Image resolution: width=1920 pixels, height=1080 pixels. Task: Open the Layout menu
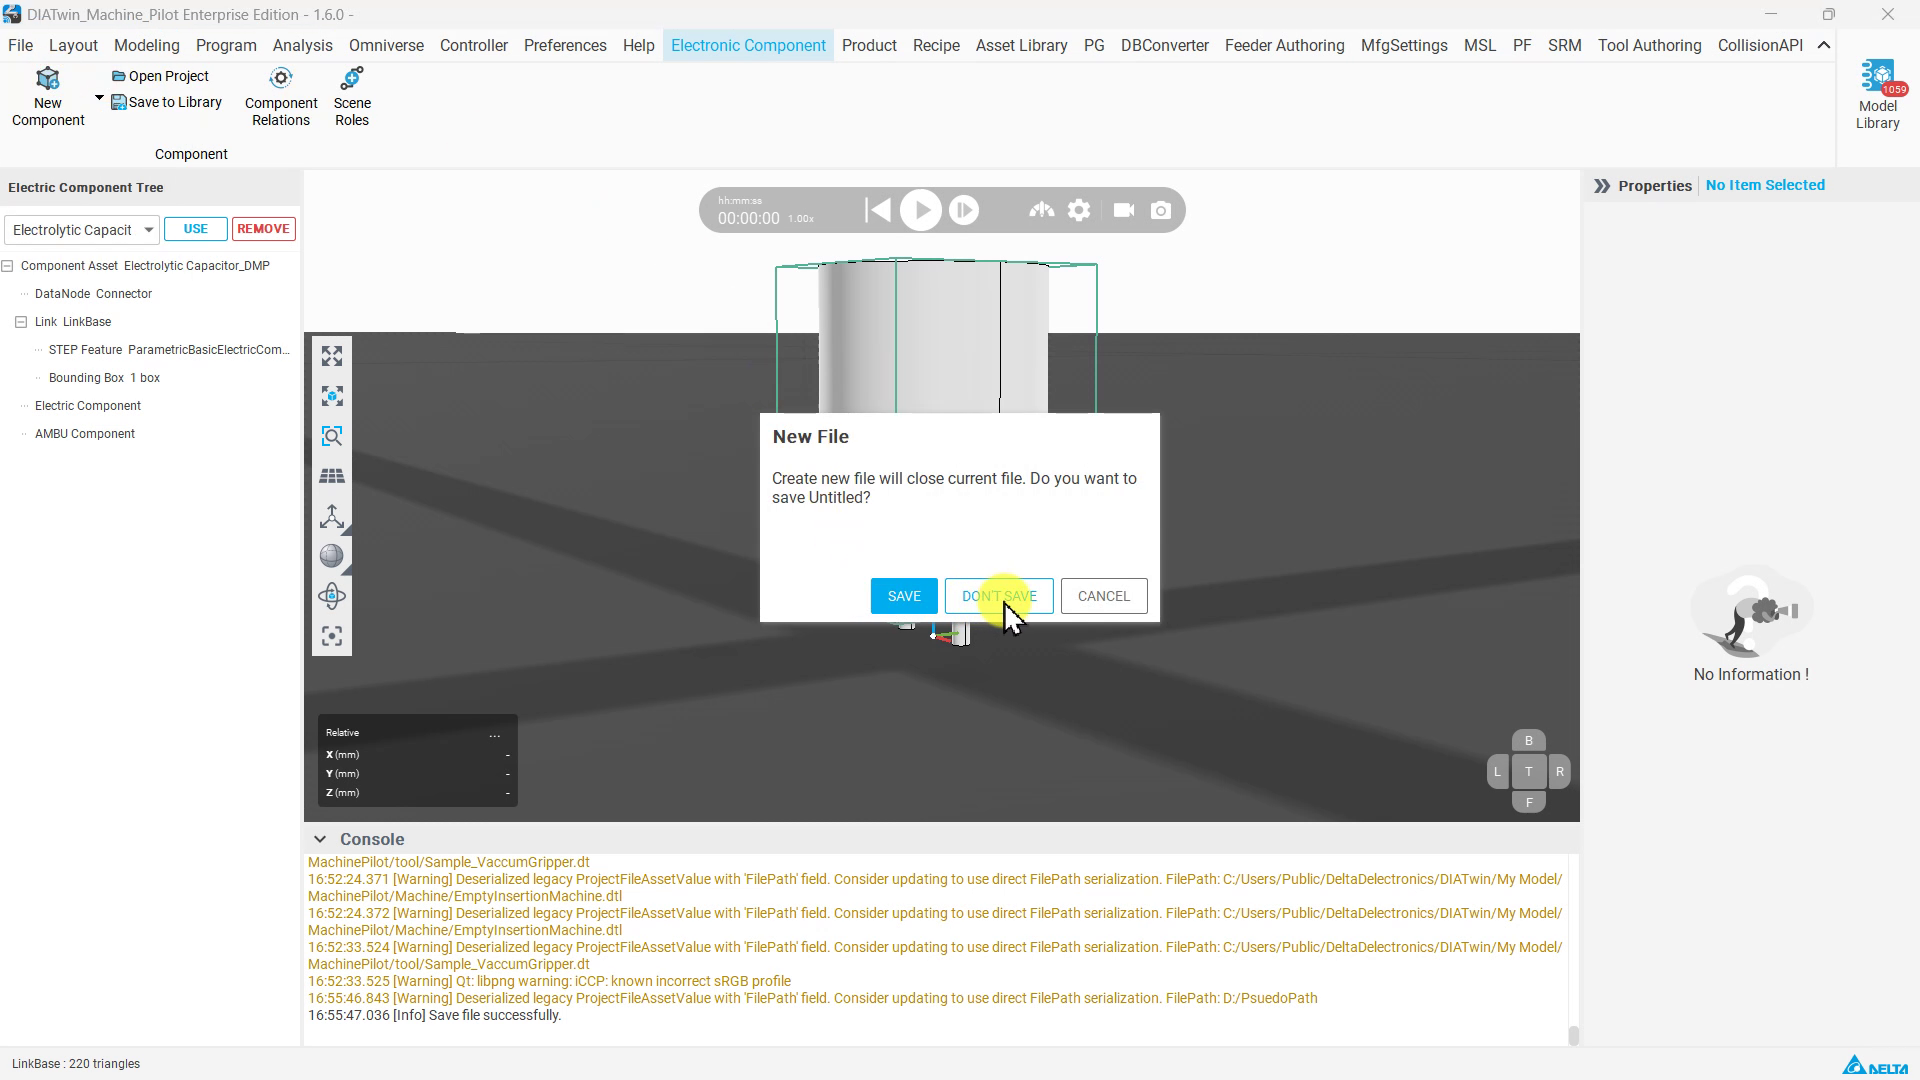coord(73,46)
